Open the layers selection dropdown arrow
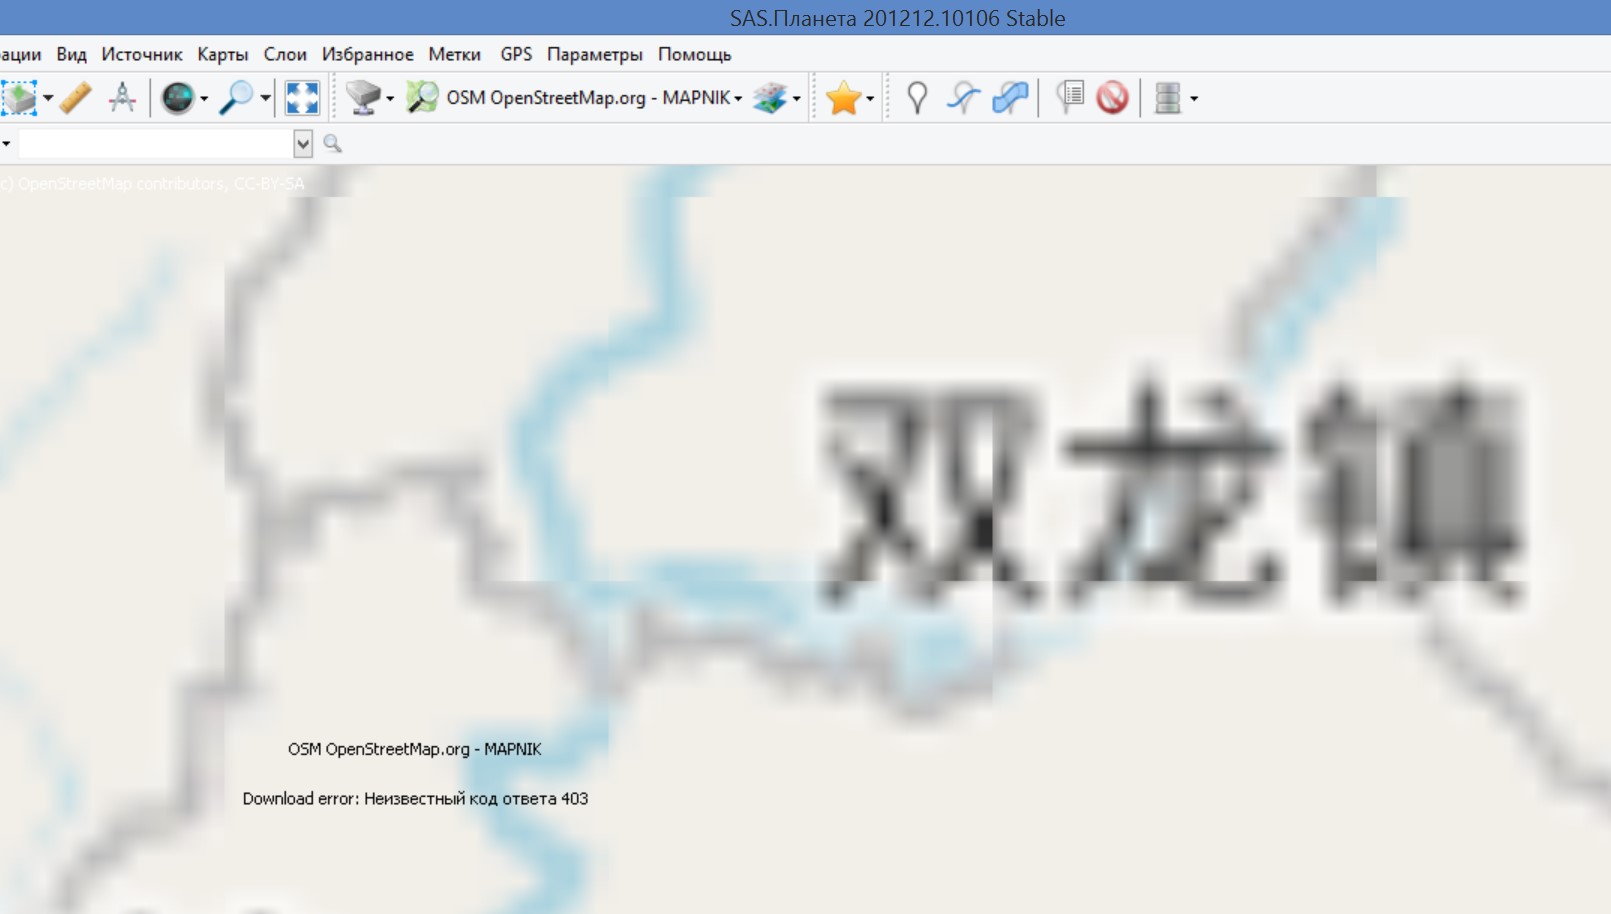Screen dimensions: 1611x914 (x=797, y=99)
